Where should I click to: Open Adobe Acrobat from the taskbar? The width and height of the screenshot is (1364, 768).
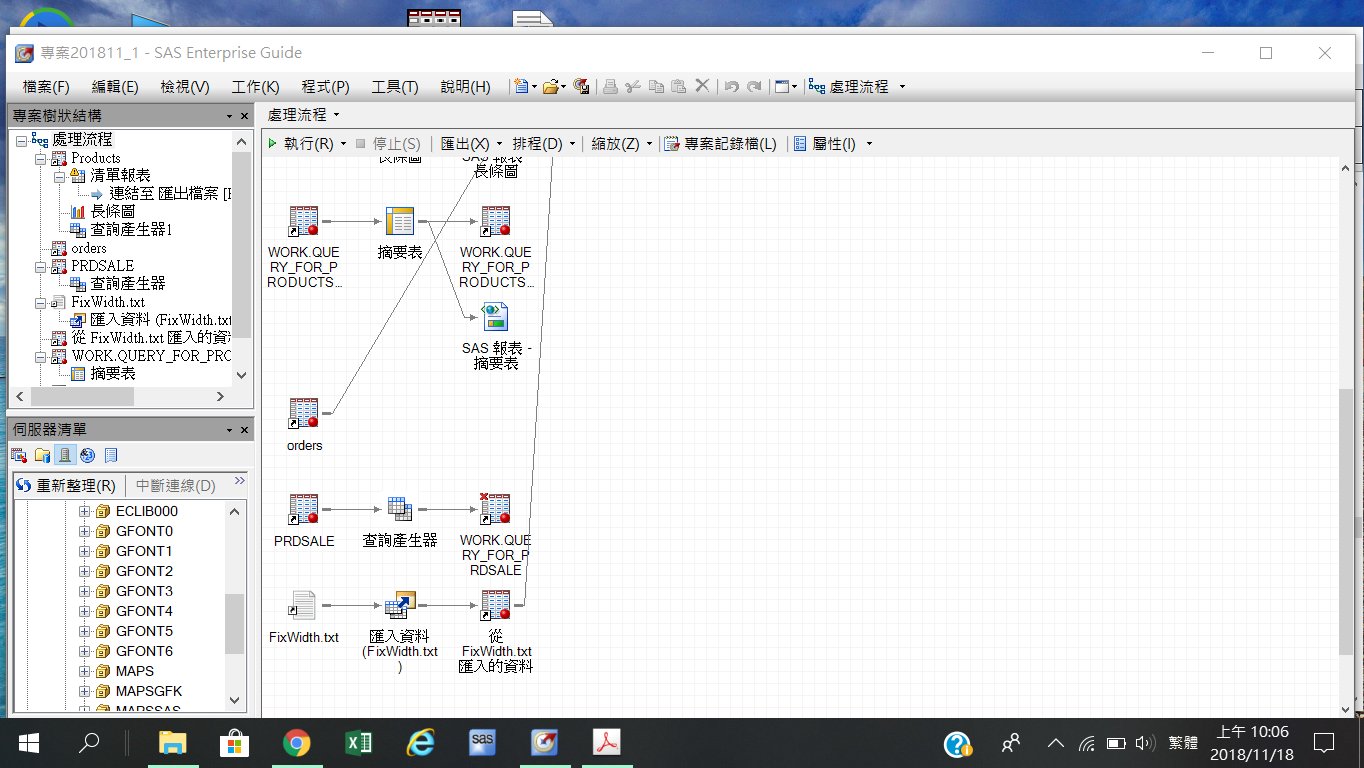click(x=607, y=742)
